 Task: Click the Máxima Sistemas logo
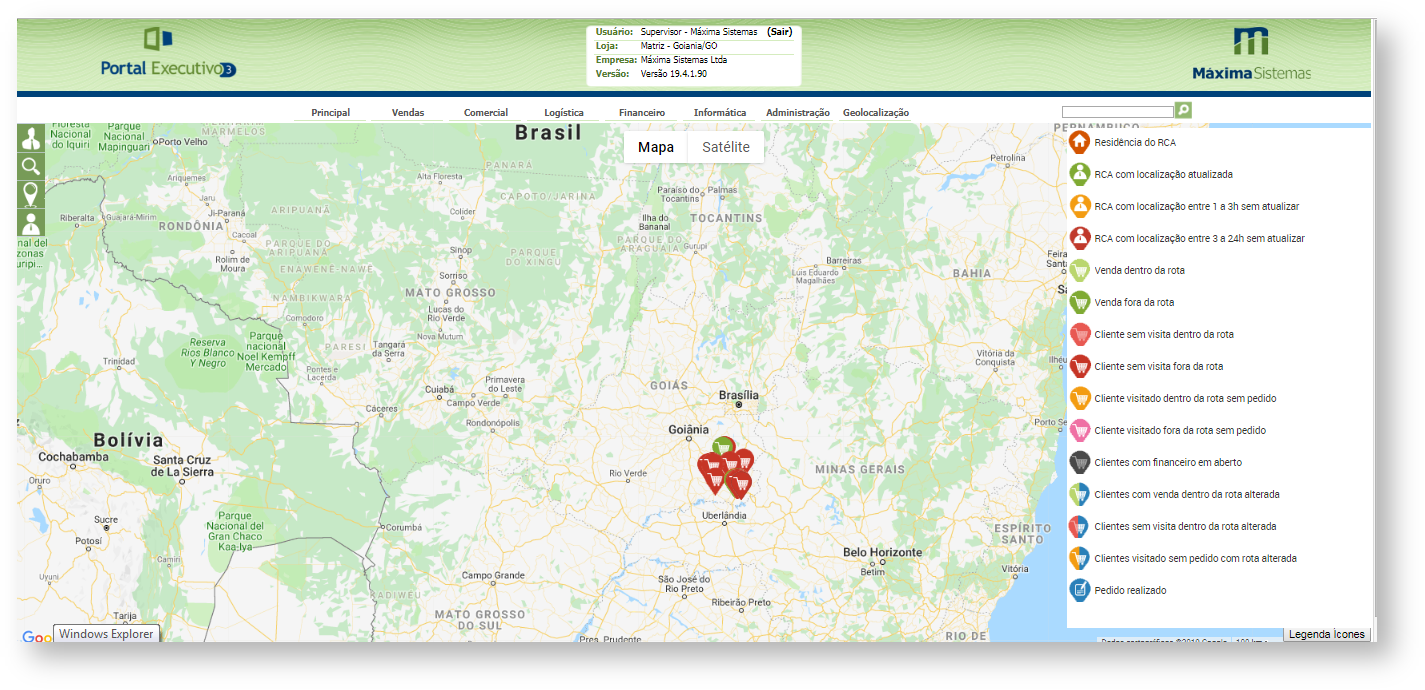pos(1251,54)
